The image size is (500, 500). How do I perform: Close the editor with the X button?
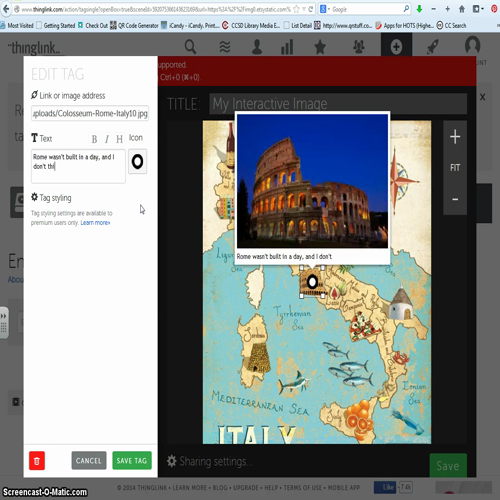click(482, 97)
